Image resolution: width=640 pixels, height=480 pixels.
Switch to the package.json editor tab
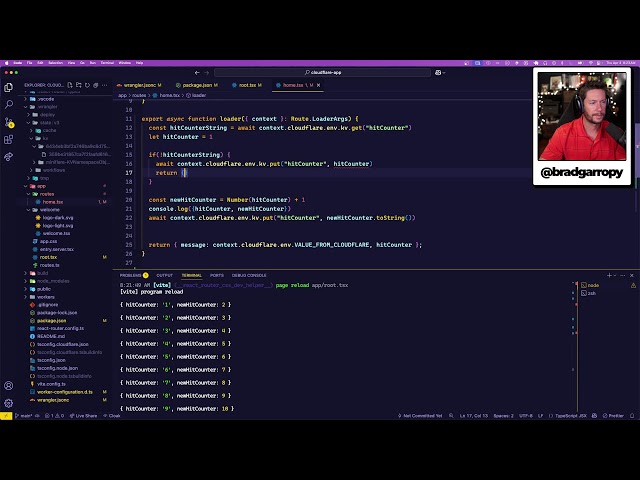pos(197,85)
